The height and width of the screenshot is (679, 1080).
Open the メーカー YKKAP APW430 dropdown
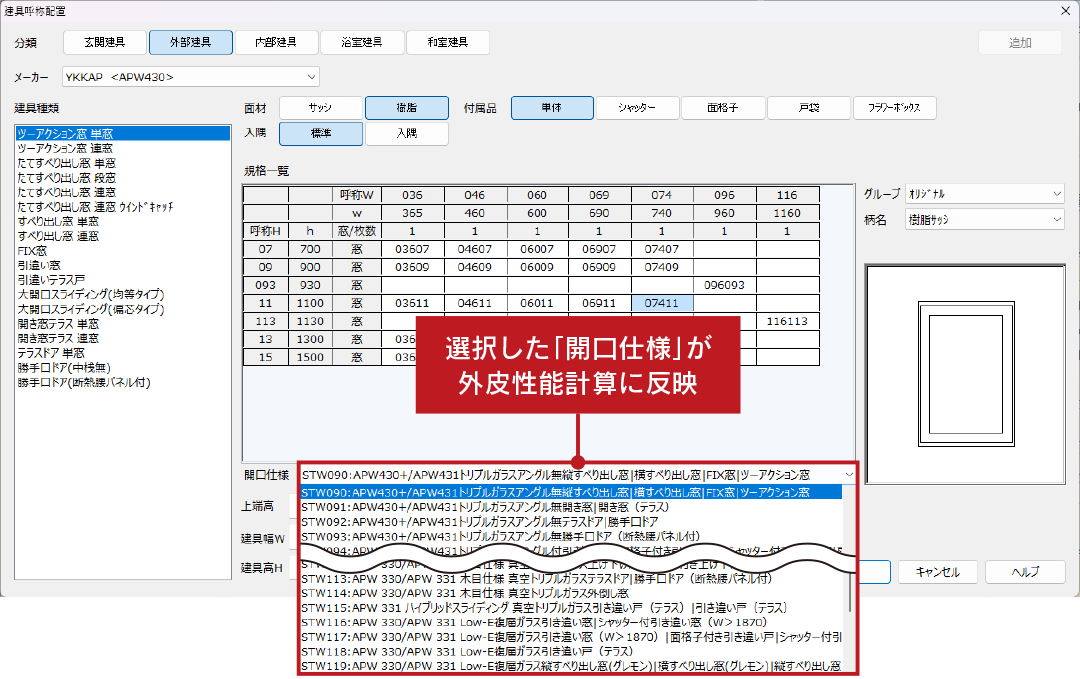191,76
